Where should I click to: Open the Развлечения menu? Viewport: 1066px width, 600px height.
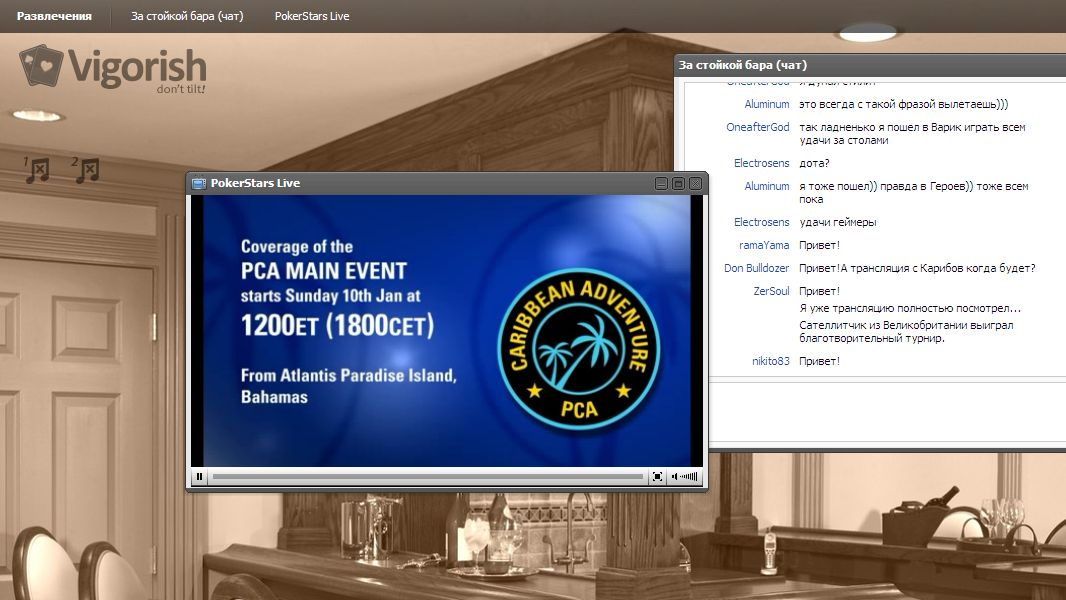point(54,16)
